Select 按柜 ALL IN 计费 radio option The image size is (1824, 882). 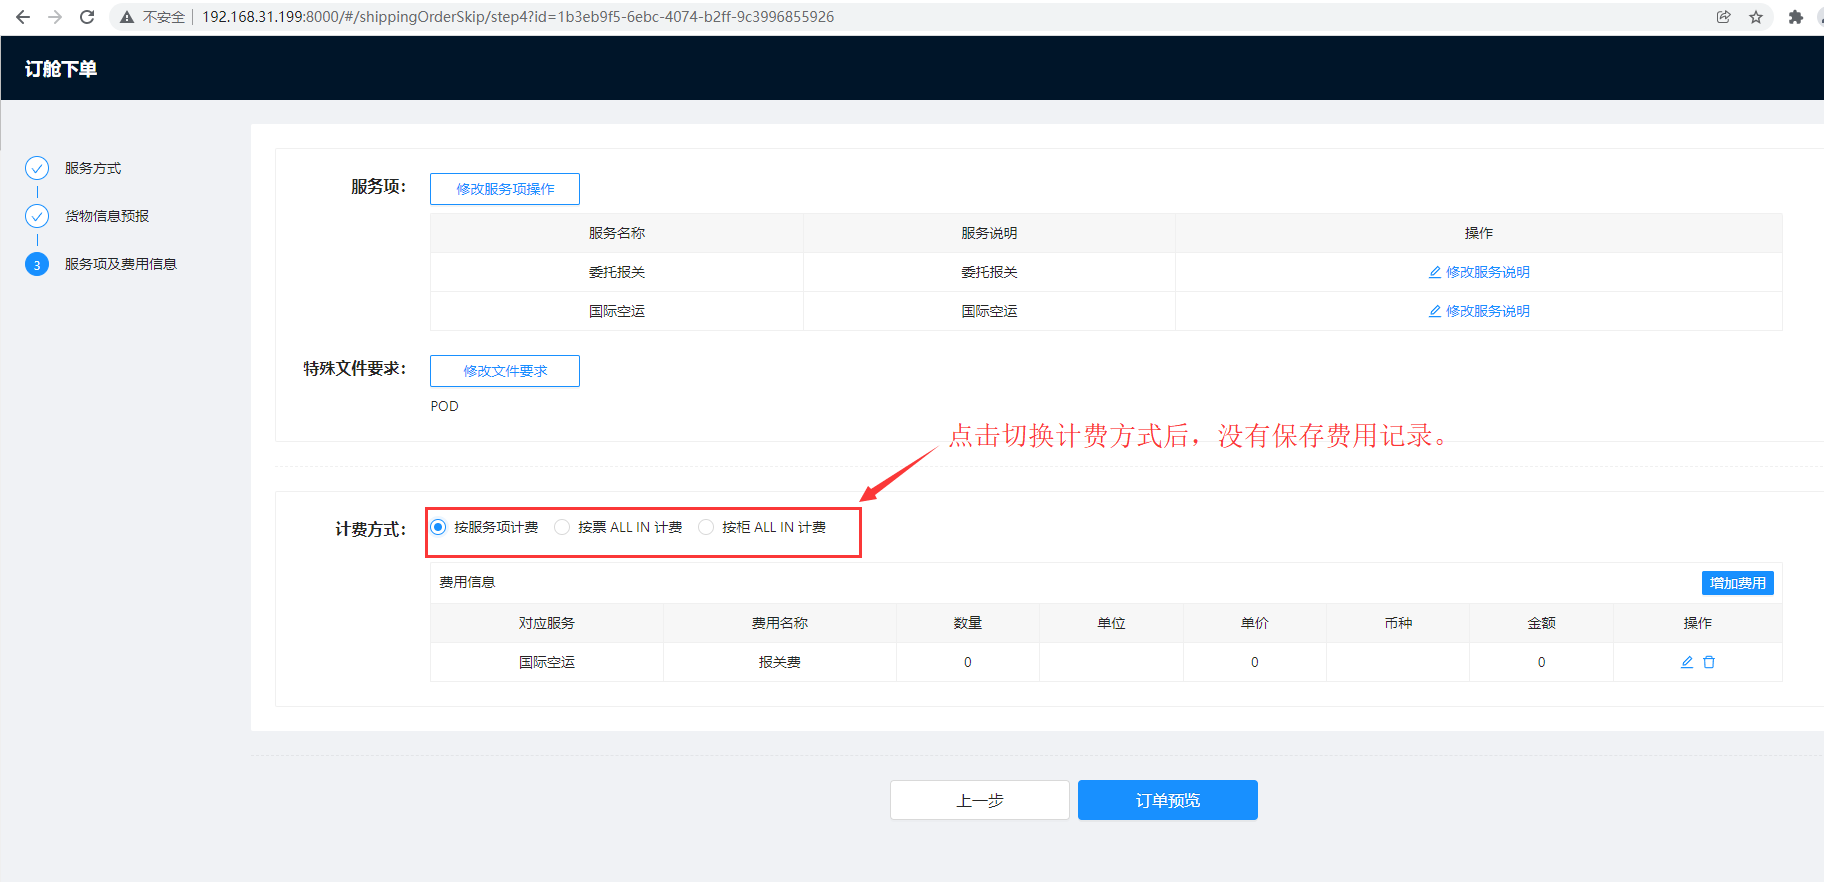pos(706,527)
